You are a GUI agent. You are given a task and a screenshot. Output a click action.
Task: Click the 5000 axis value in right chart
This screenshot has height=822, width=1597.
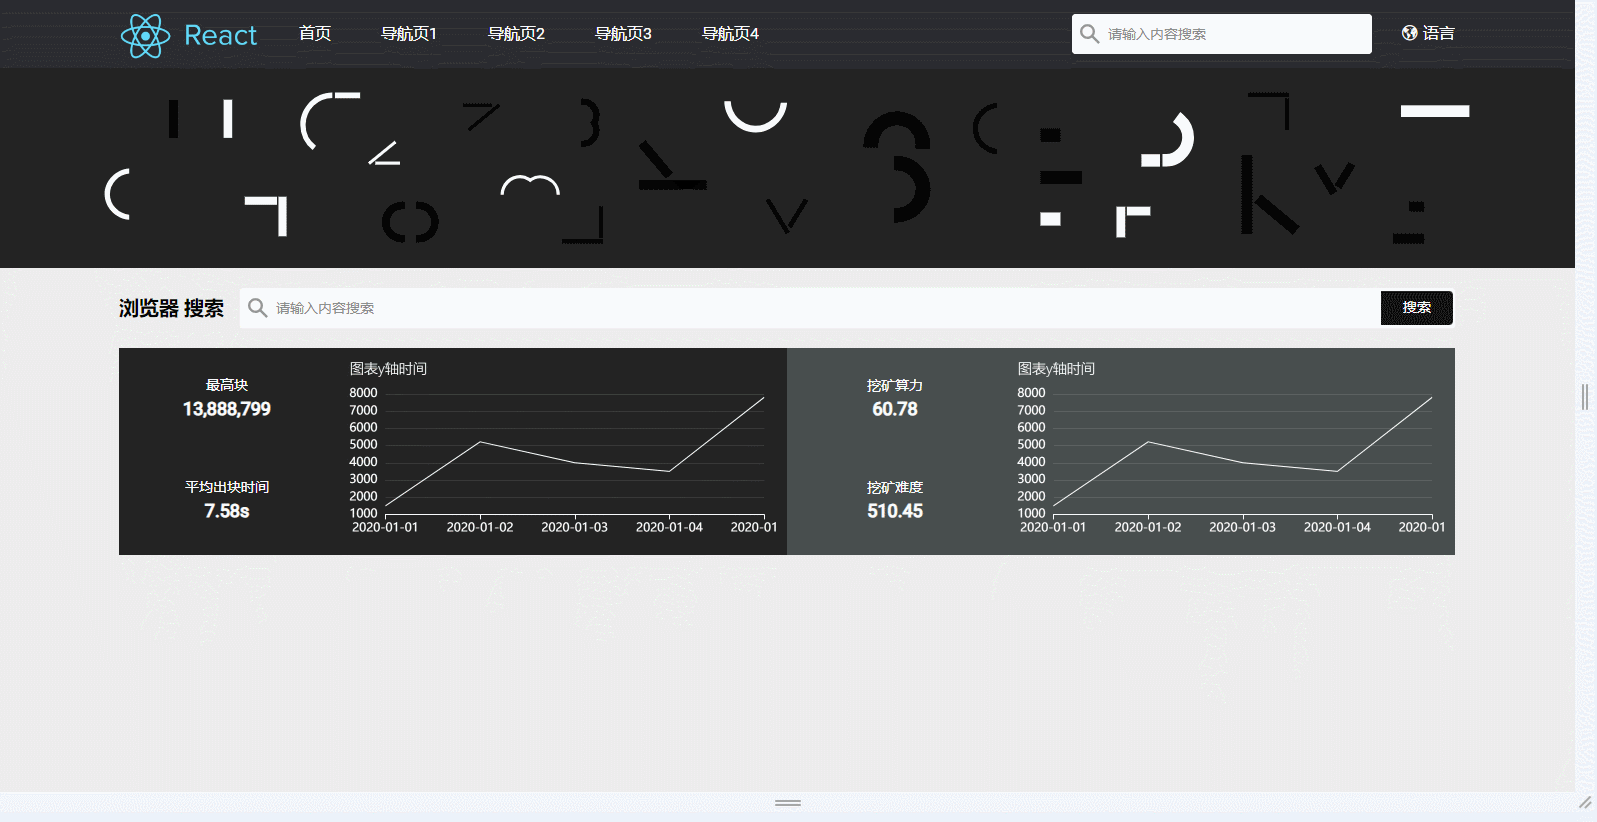point(1031,444)
